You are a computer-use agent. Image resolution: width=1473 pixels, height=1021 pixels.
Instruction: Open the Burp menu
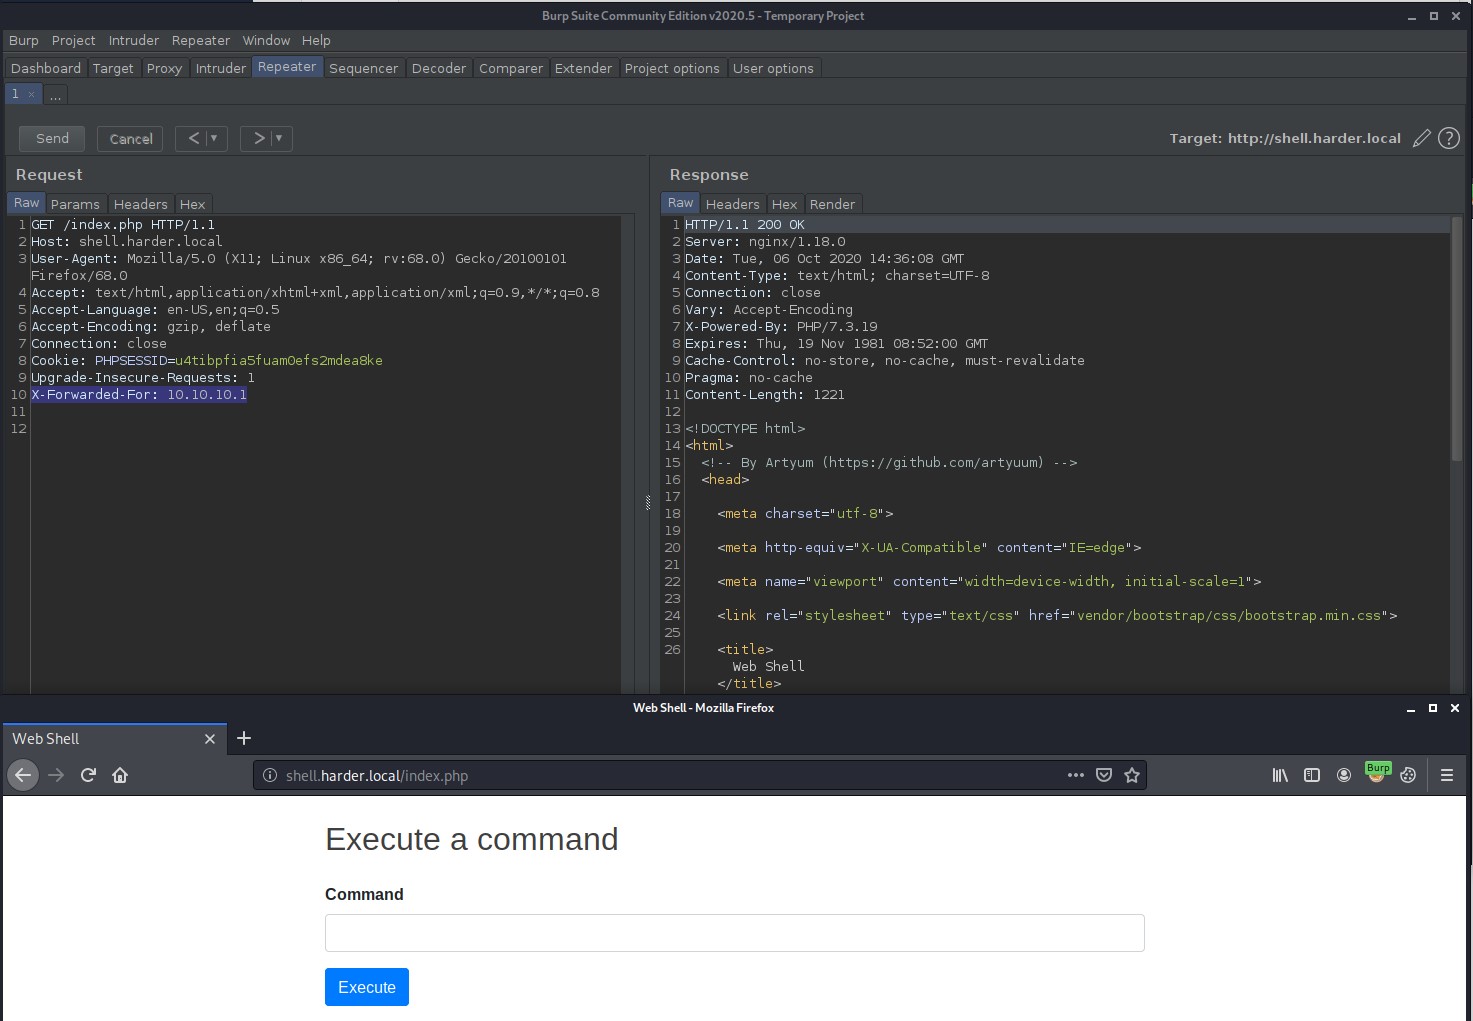coord(24,40)
